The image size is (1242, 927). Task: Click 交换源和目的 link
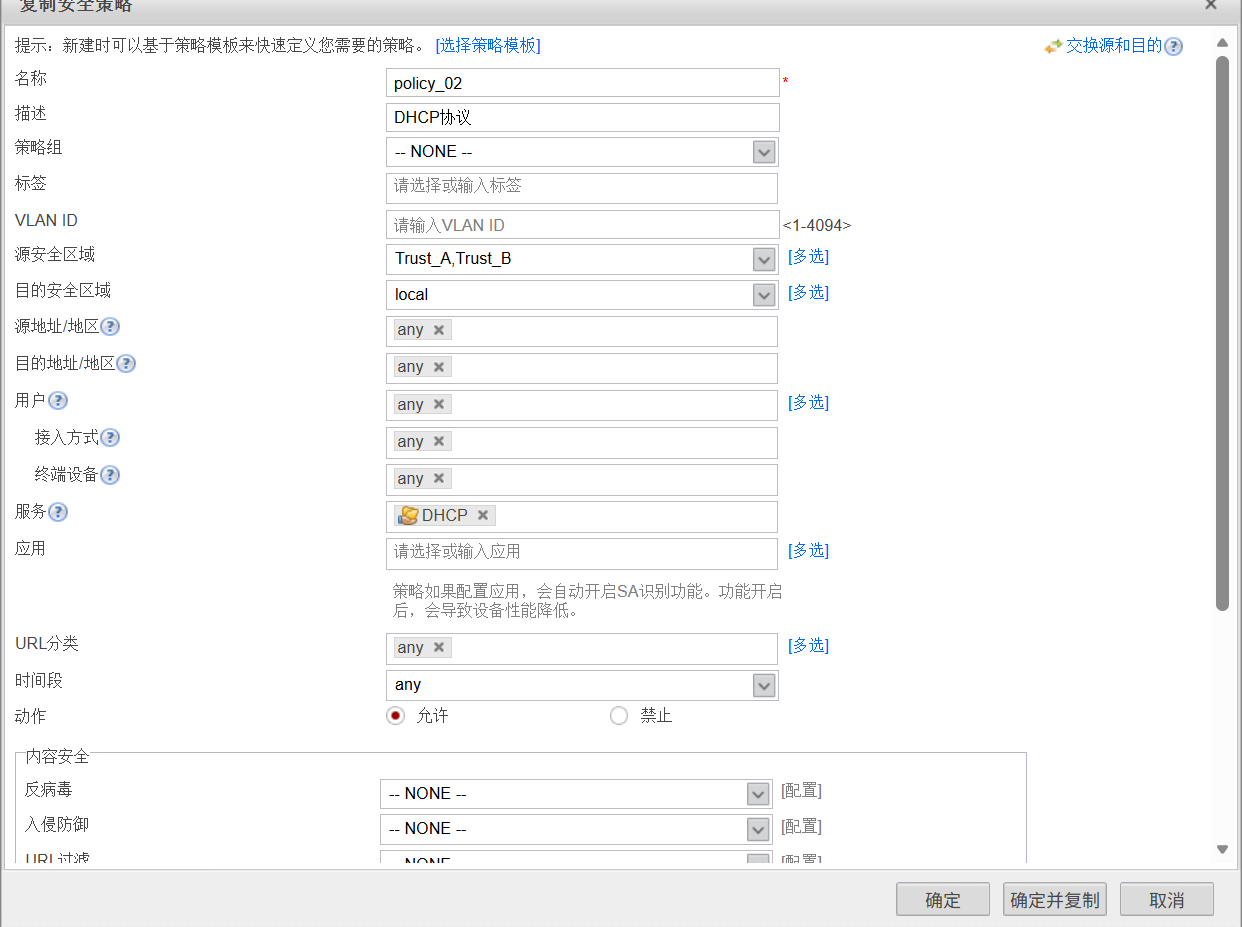click(1114, 46)
